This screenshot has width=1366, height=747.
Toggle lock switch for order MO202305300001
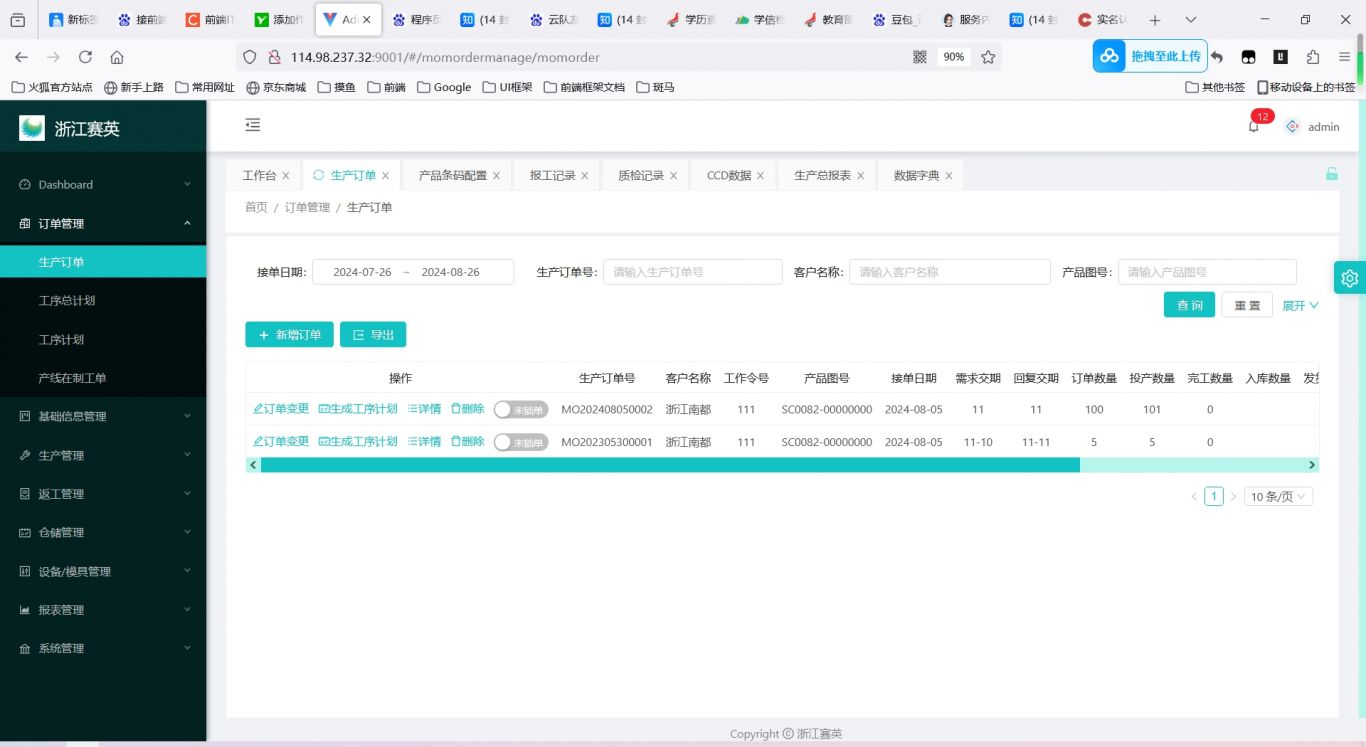point(521,442)
